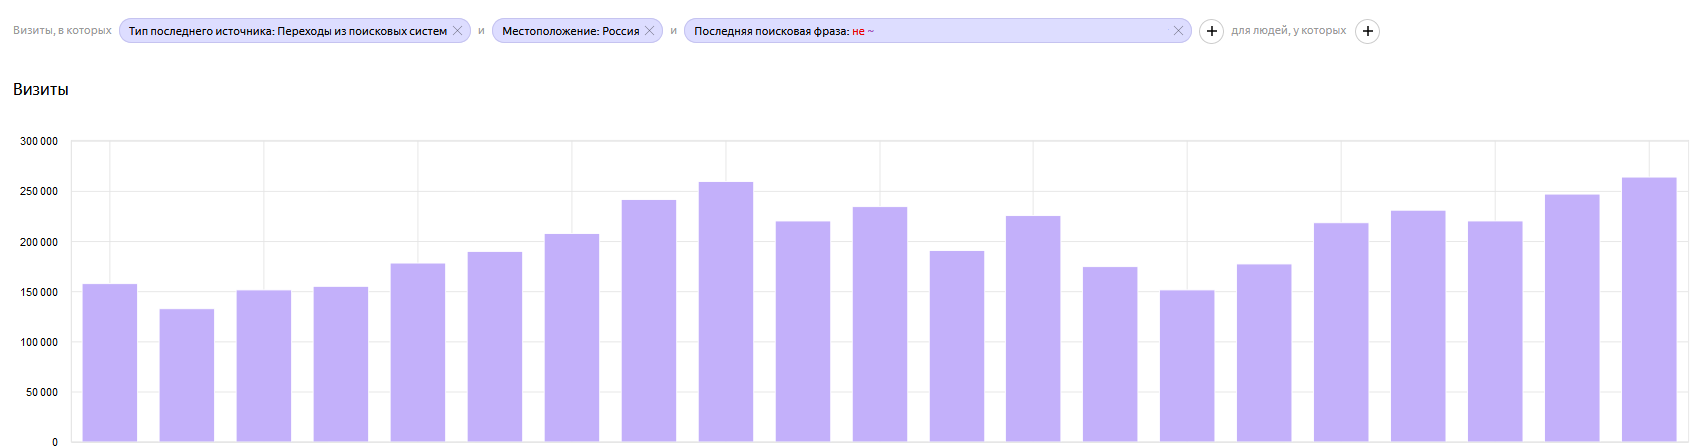Add a people condition with plus after 'для людей, у которых'

[x=1367, y=31]
